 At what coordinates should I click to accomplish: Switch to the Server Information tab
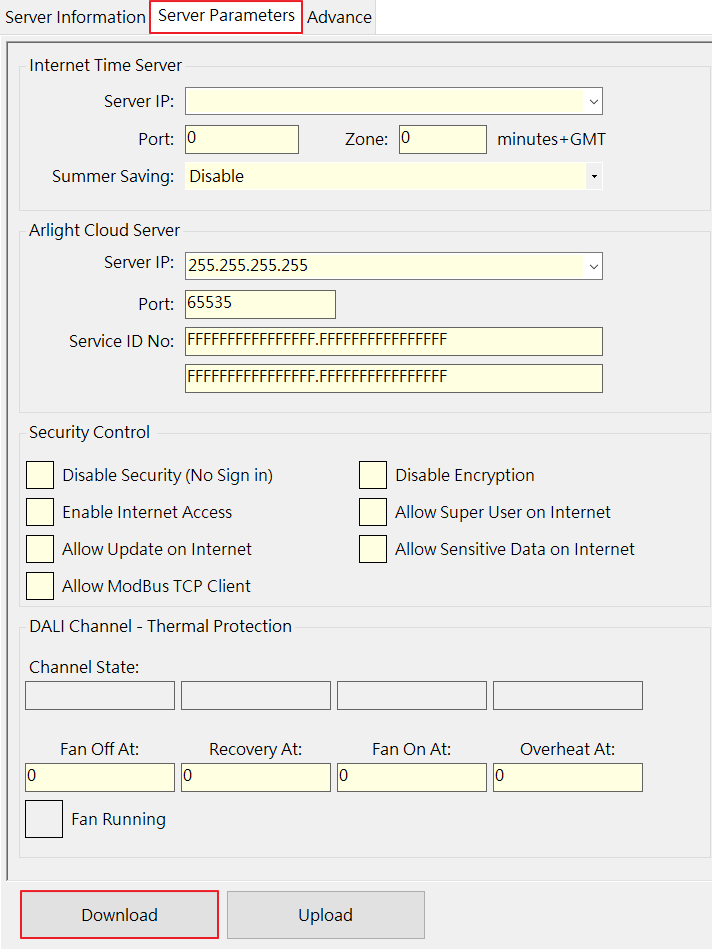[75, 17]
